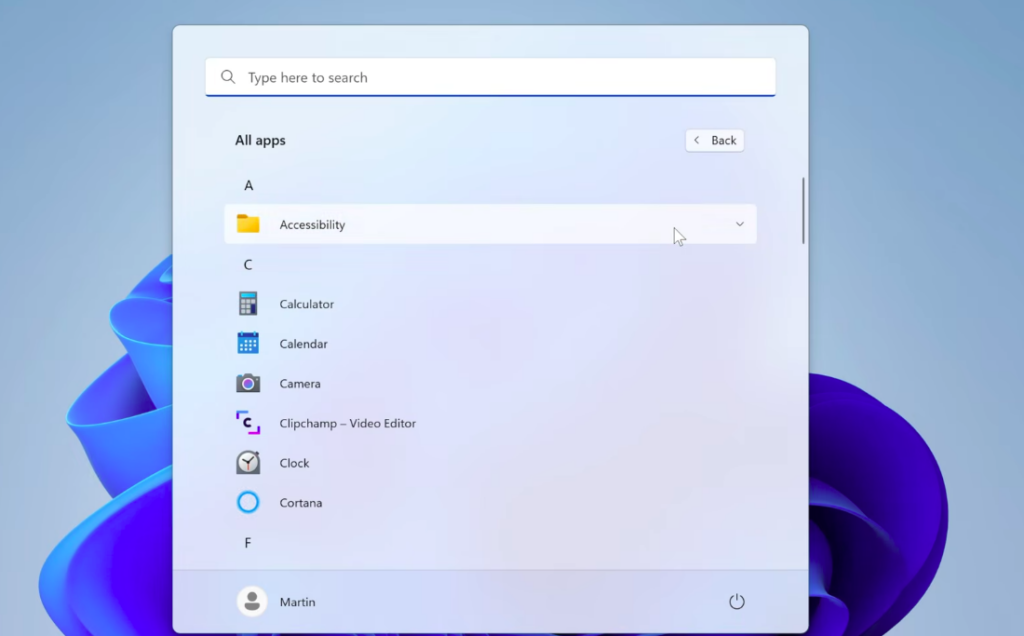
Task: Select the Cortana label text
Action: click(x=301, y=503)
